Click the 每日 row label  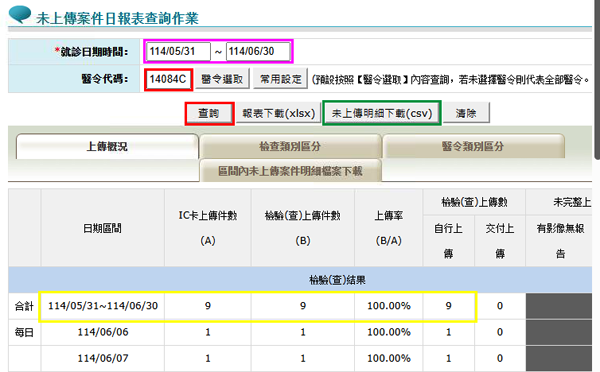tap(24, 332)
